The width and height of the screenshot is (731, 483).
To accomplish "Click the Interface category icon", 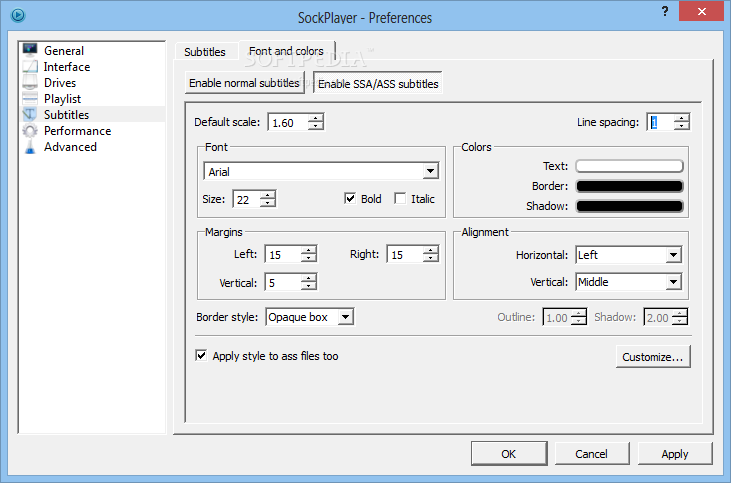I will coord(30,66).
